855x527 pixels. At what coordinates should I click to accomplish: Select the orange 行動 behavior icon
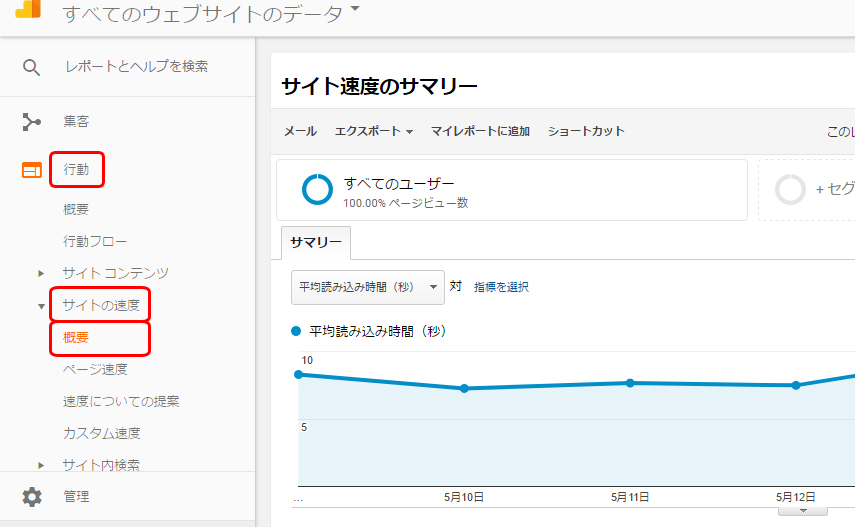[x=32, y=170]
